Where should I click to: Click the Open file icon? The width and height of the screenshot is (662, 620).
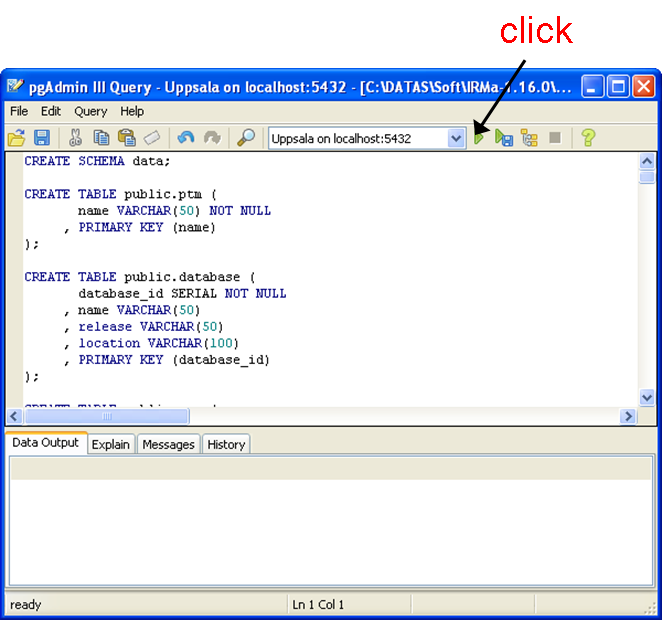(16, 138)
